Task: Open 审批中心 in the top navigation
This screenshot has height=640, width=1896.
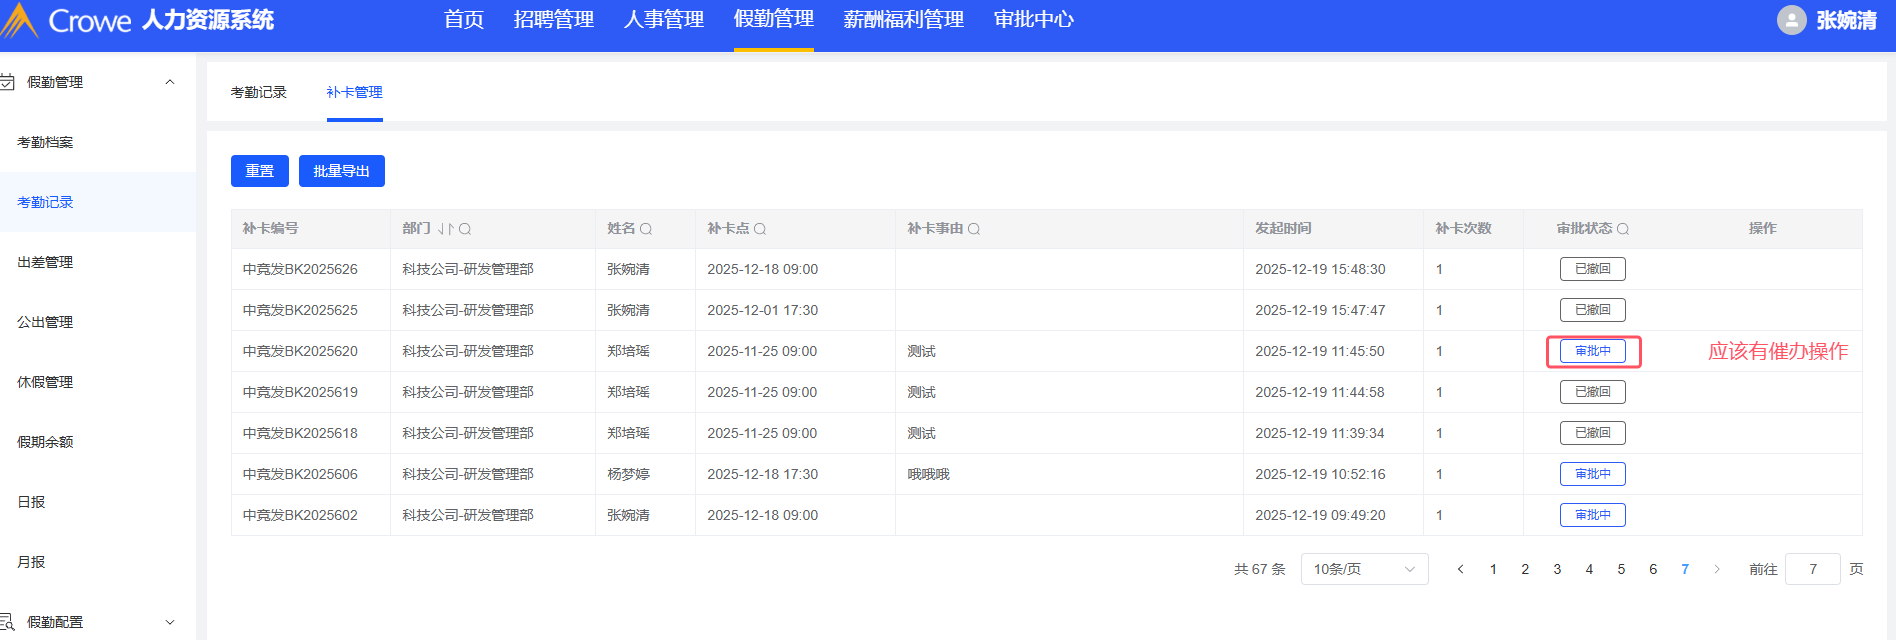Action: click(1033, 20)
